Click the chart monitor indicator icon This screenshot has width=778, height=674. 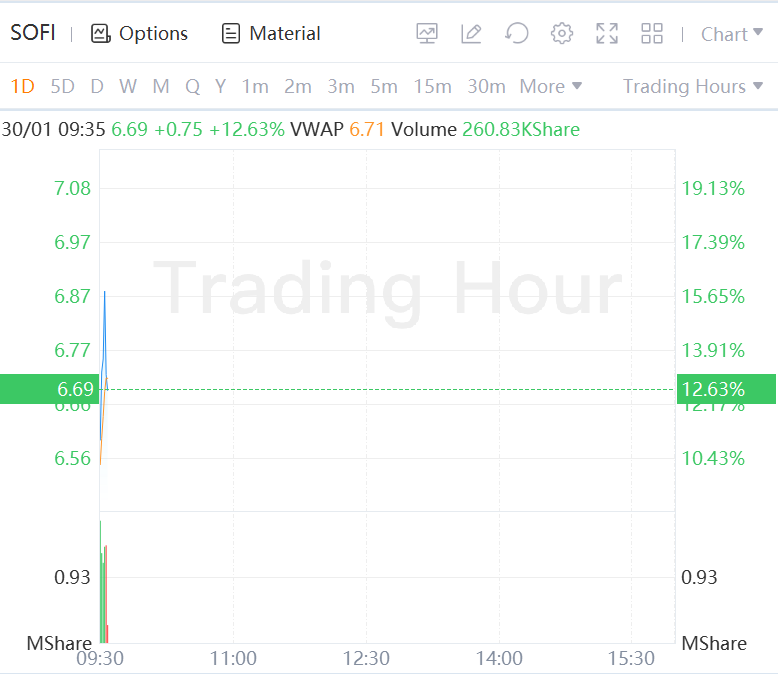(427, 34)
